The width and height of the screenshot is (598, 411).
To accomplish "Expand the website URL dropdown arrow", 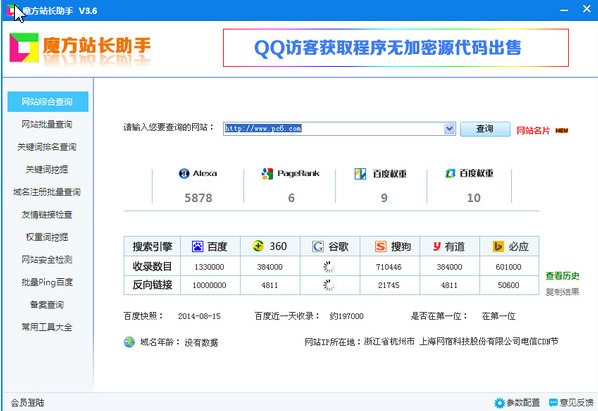I will pyautogui.click(x=450, y=129).
